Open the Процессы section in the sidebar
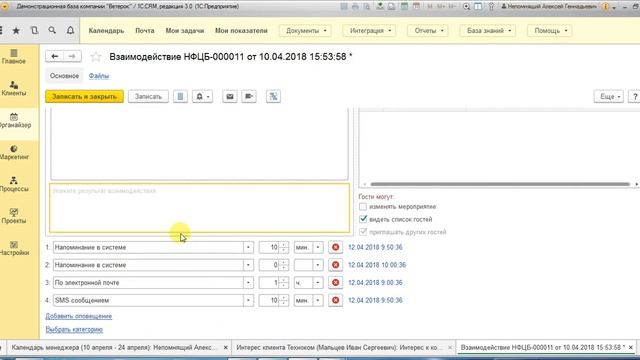The height and width of the screenshot is (360, 640). (x=14, y=184)
